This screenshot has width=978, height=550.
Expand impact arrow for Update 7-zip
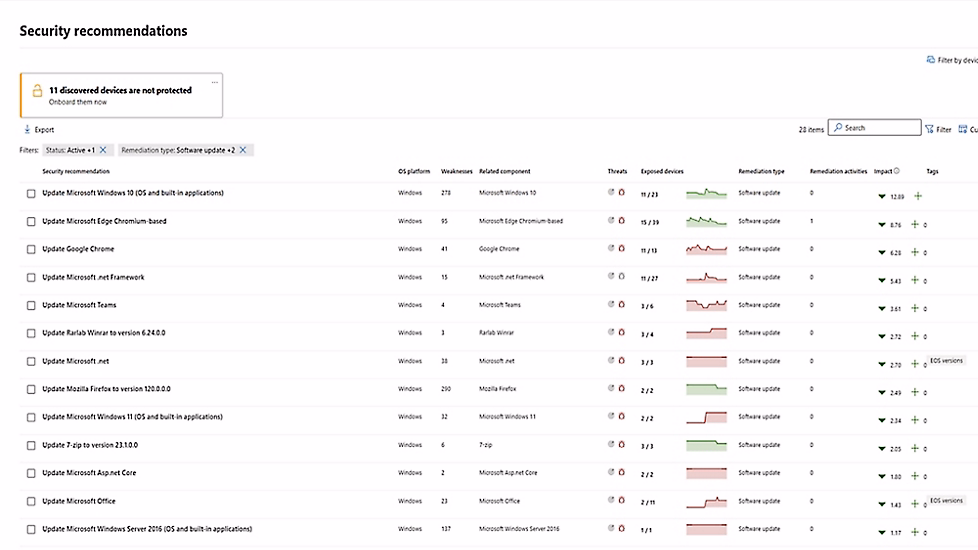(882, 448)
